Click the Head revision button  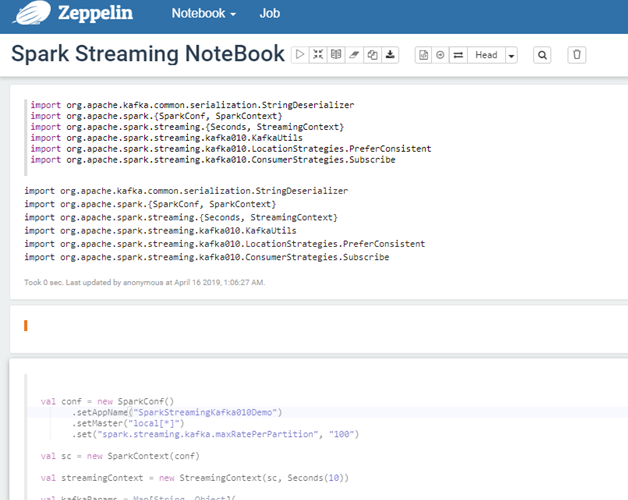[x=486, y=55]
